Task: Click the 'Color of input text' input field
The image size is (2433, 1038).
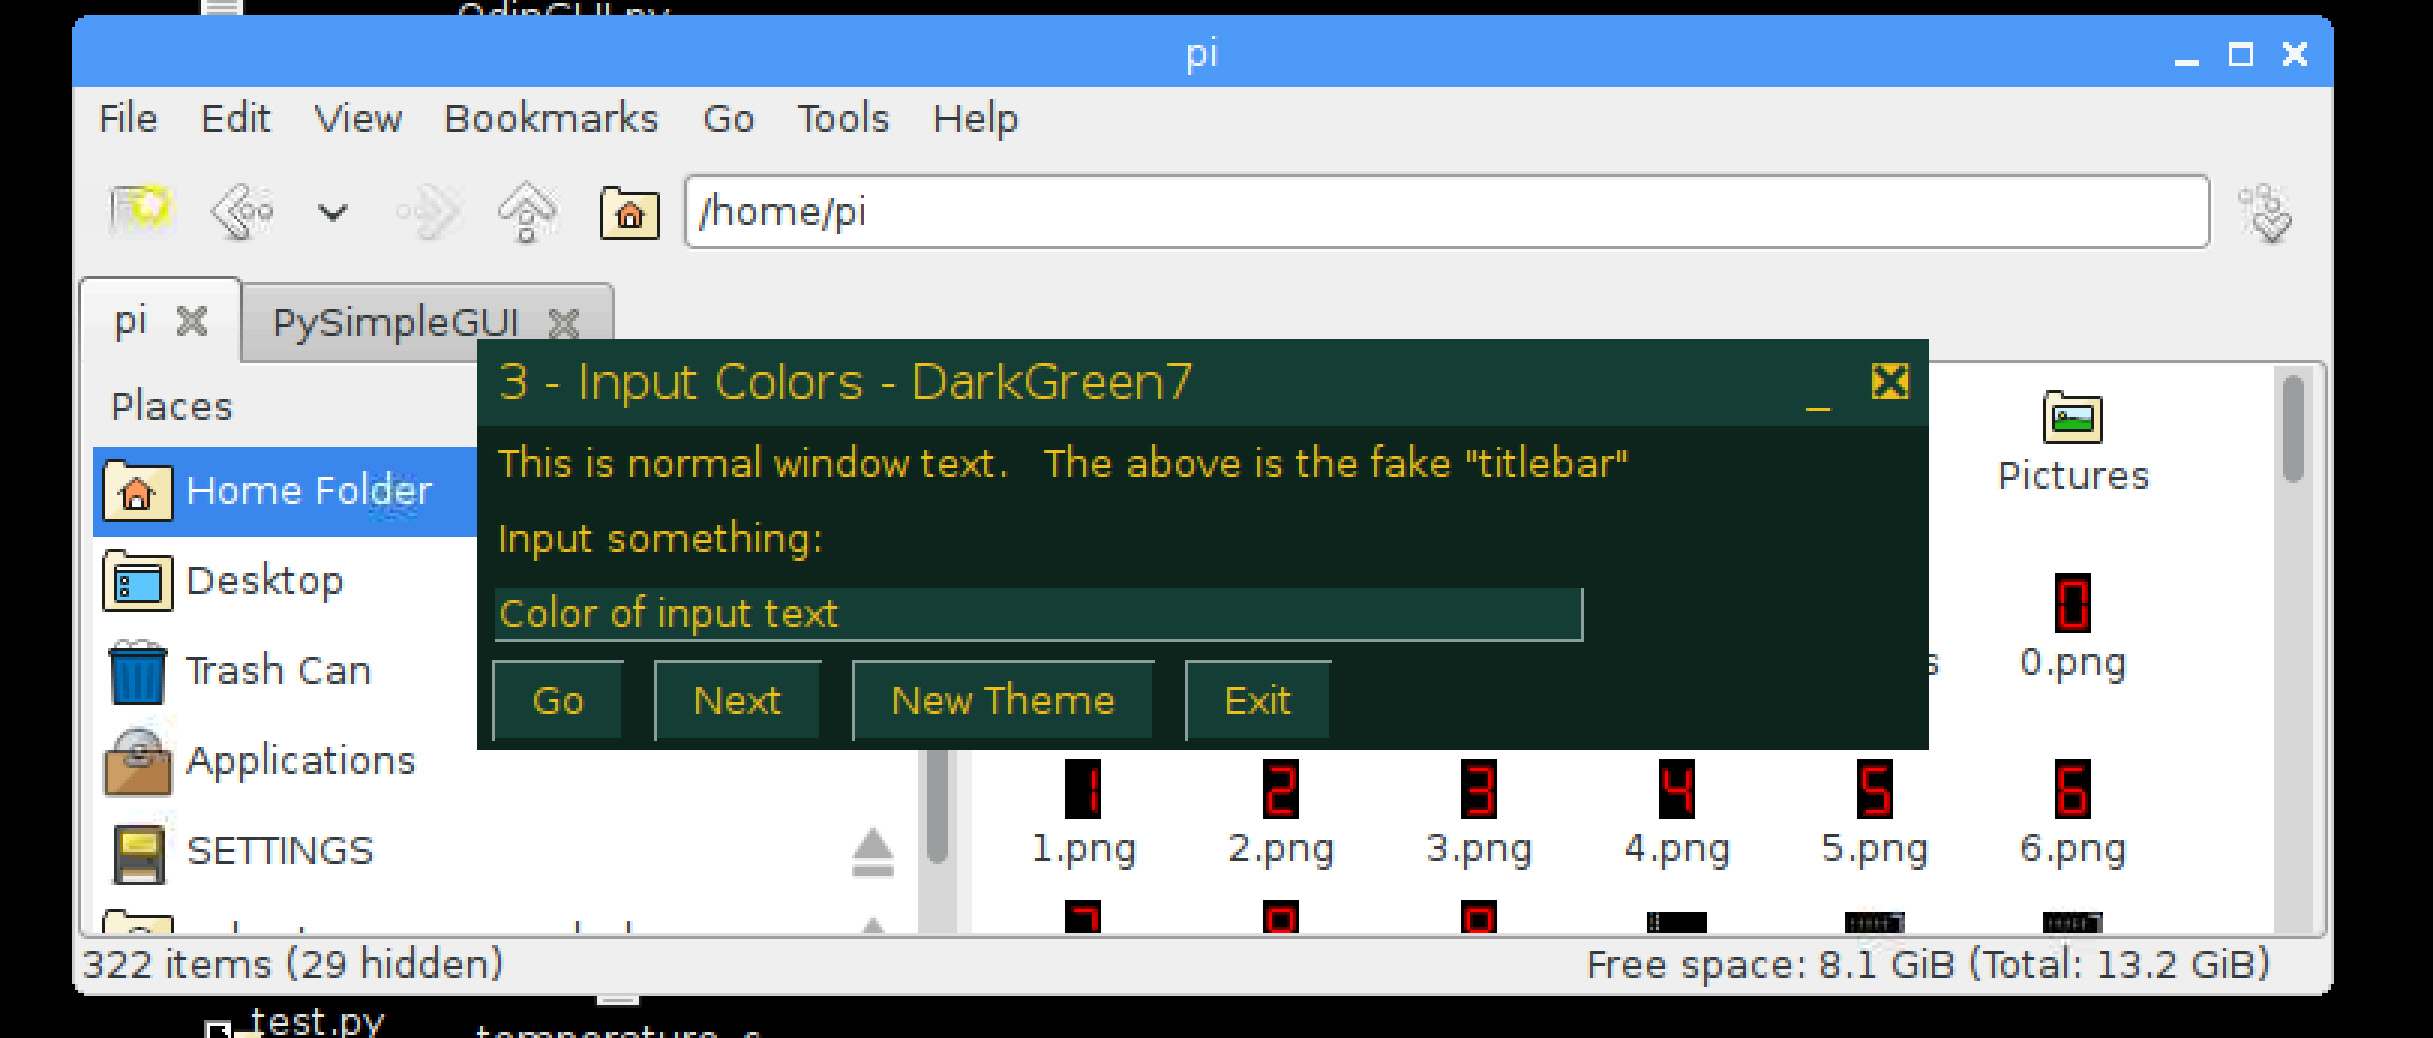Action: (x=1039, y=614)
